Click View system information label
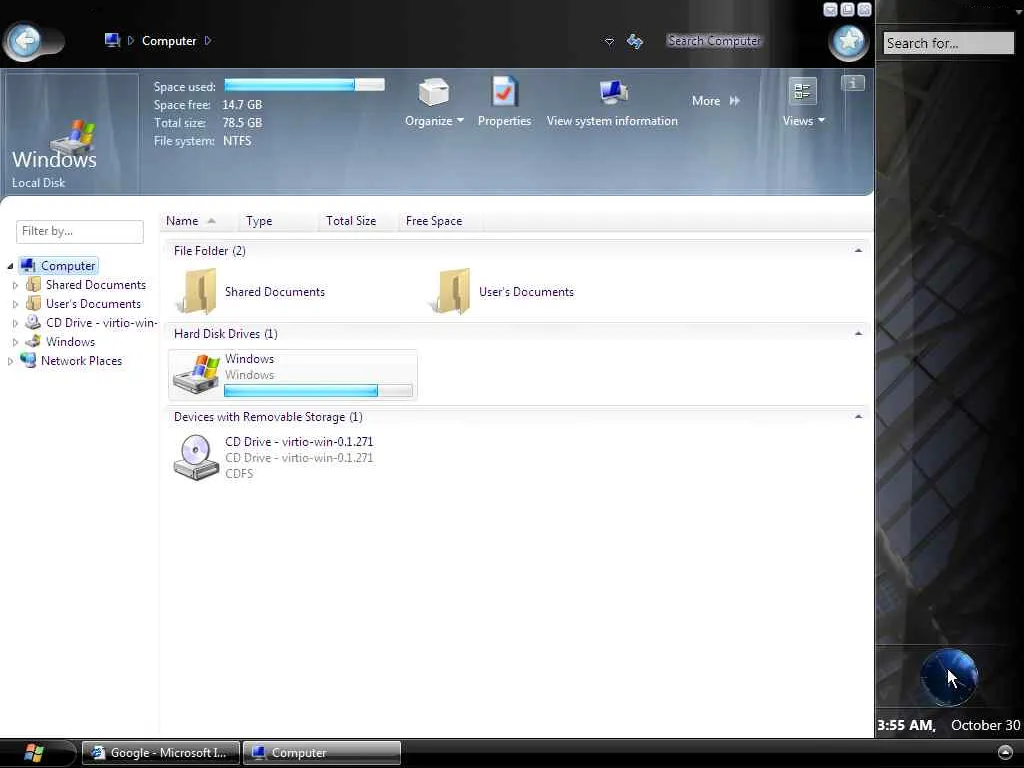Screen dimensions: 1024x768 click(x=613, y=121)
